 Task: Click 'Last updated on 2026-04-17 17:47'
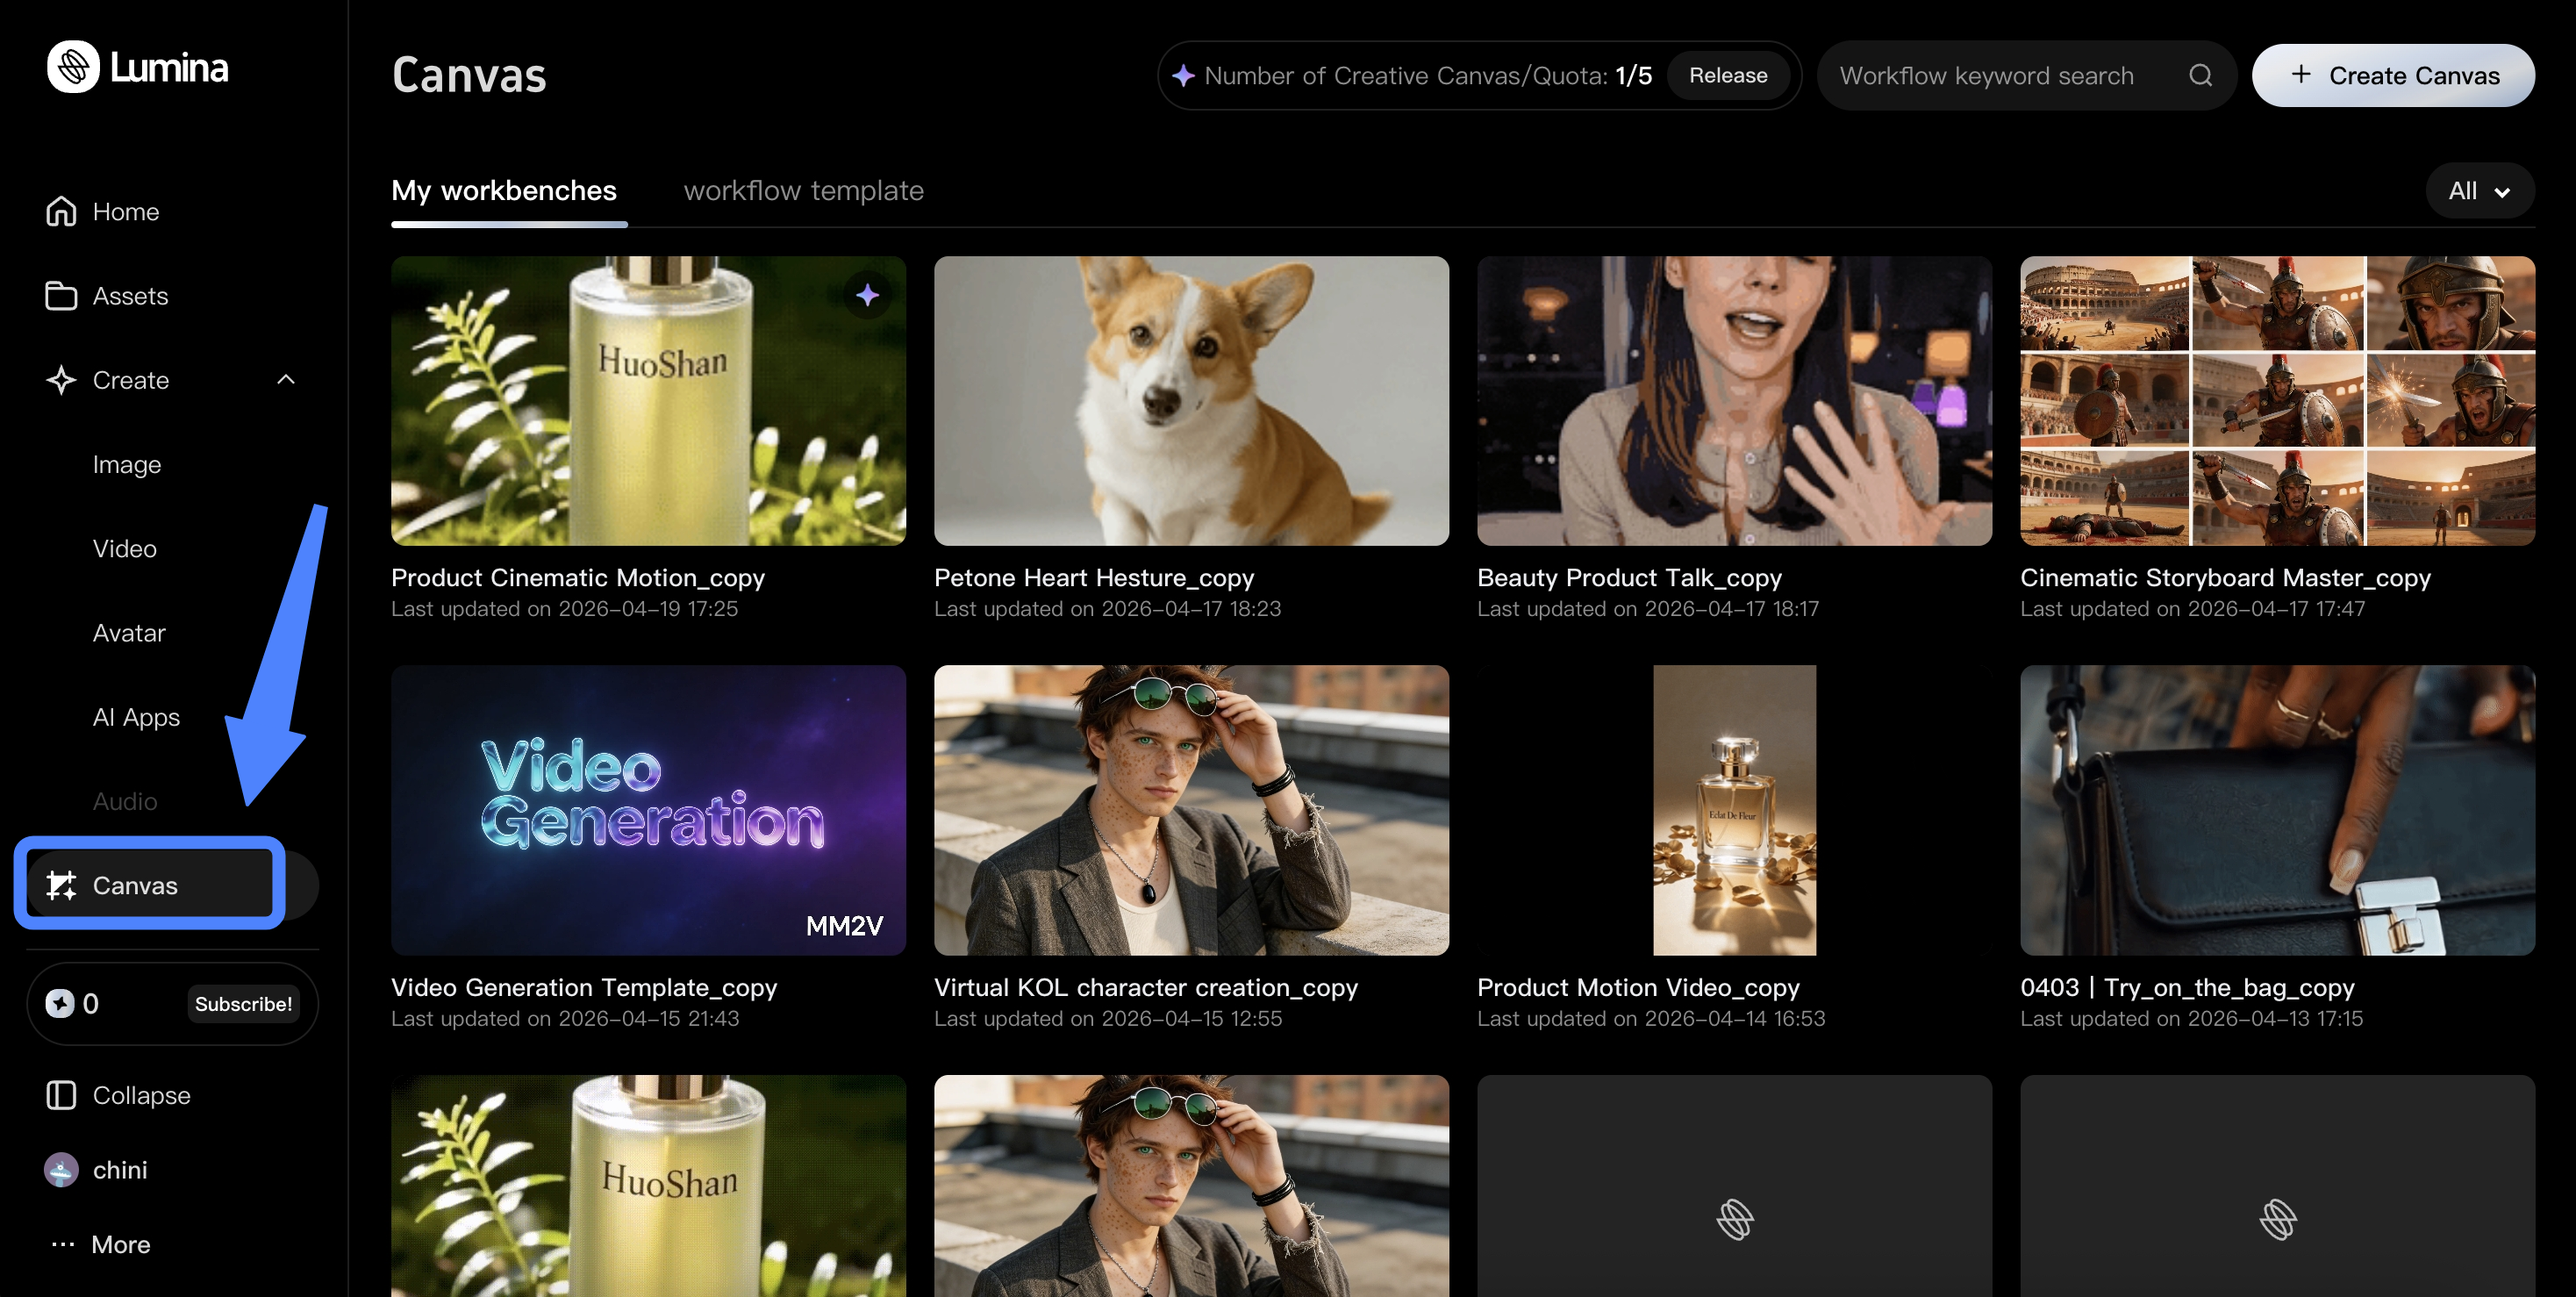[x=2193, y=608]
